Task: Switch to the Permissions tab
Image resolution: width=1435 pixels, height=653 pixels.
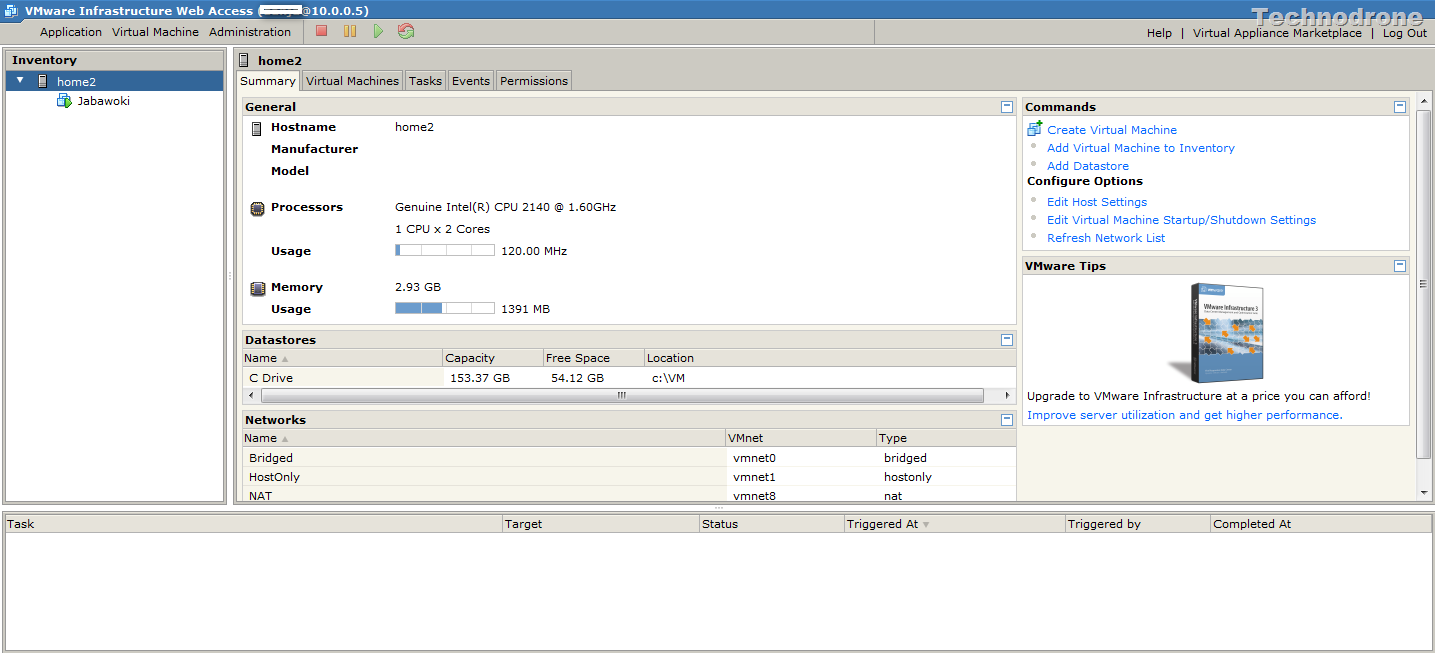Action: tap(534, 81)
